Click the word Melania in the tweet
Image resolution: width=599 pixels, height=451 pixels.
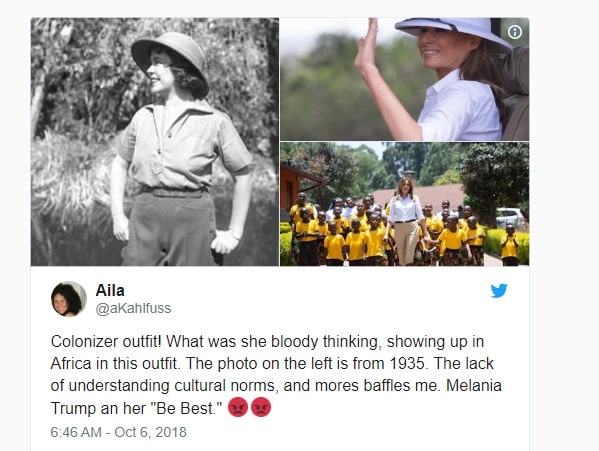[x=474, y=385]
